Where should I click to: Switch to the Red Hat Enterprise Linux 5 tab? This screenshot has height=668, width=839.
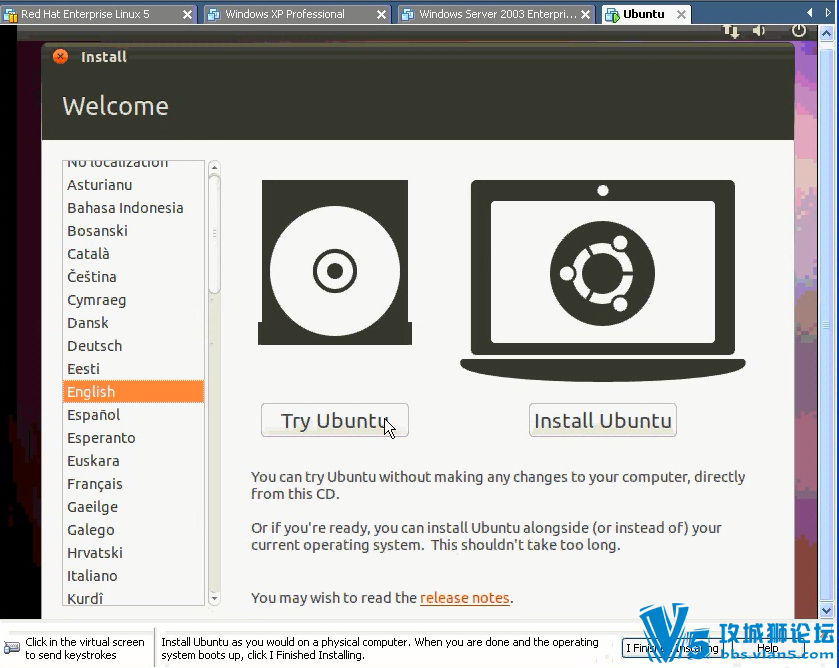point(98,14)
